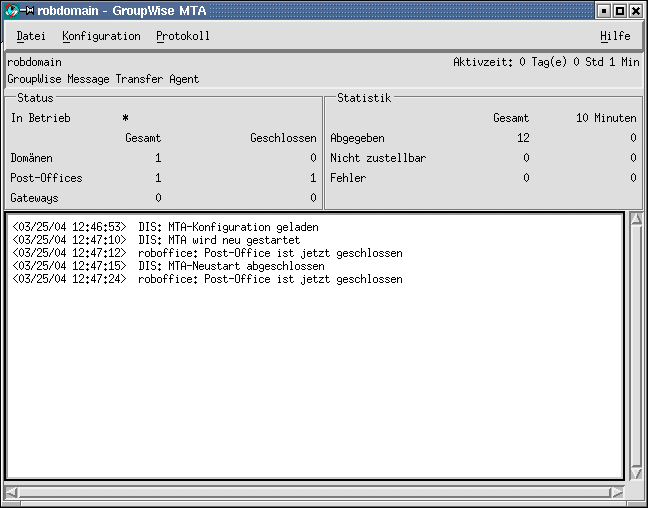Screen dimensions: 648x508
Task: Select log line 'MTA wird neu gestartet'
Action: click(156, 240)
